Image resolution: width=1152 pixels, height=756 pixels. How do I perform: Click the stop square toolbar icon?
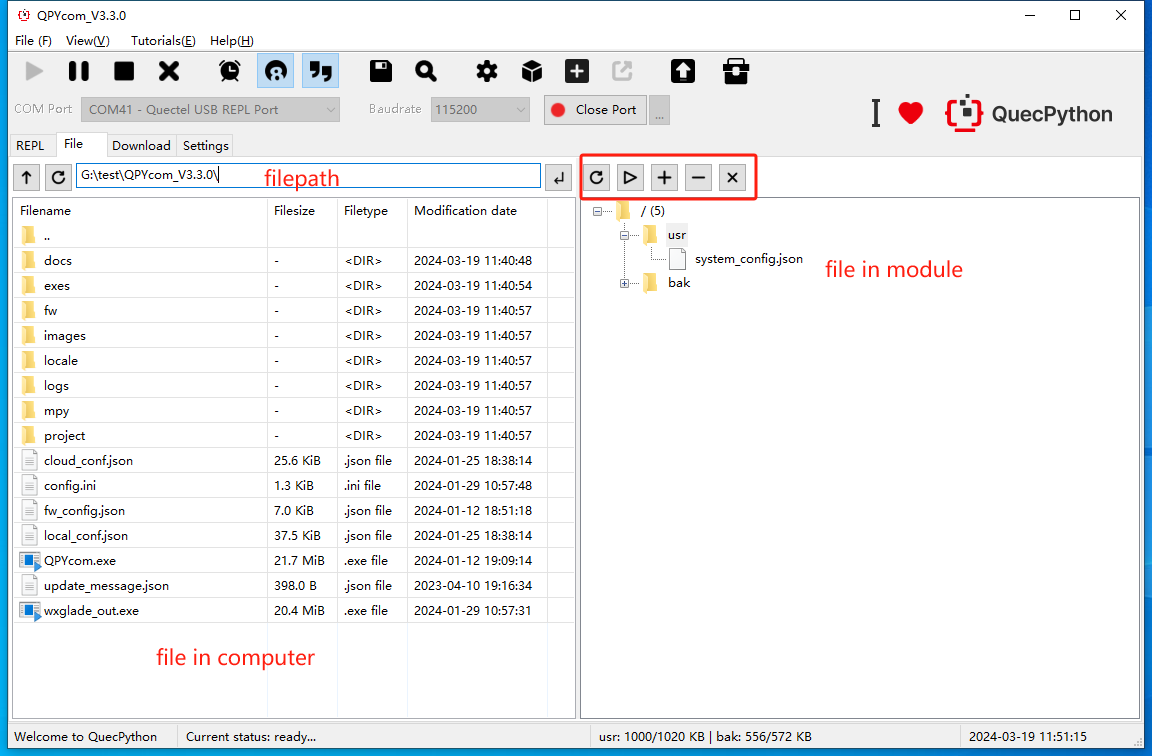pos(124,71)
